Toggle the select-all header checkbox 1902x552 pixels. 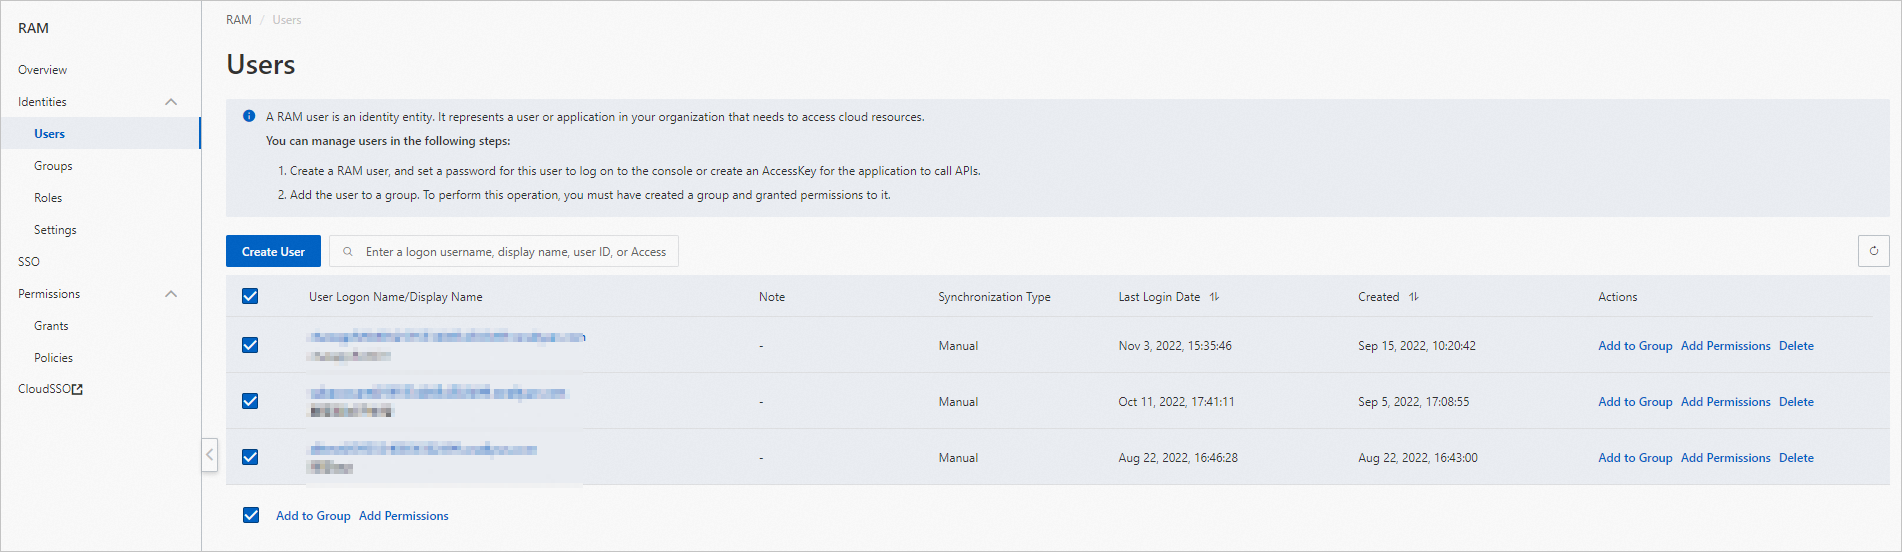(x=250, y=296)
